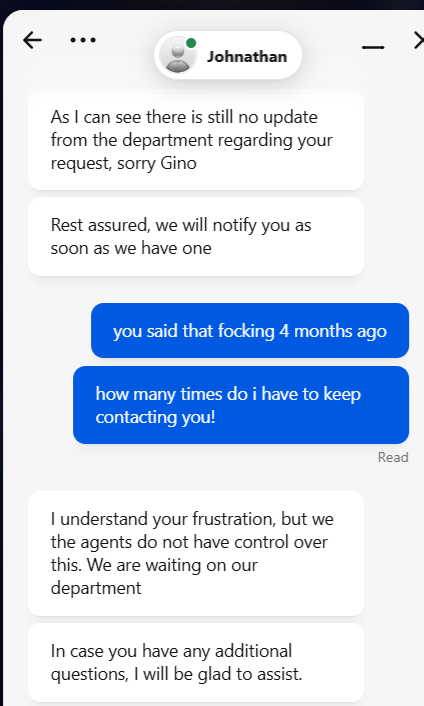Click the agent name Johnathan
Image resolution: width=424 pixels, height=706 pixels.
click(x=247, y=57)
